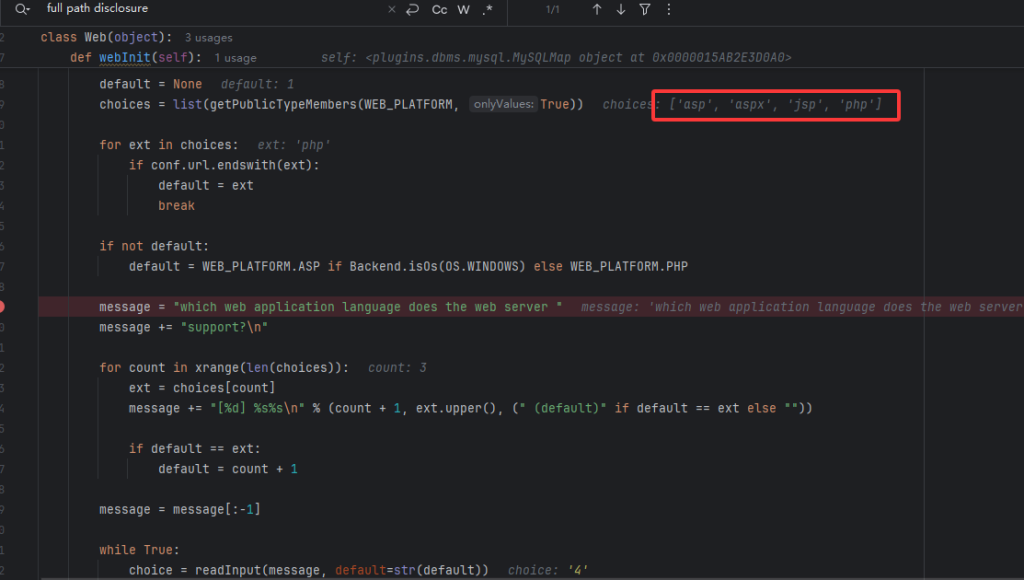Viewport: 1024px width, 580px height.
Task: Open the search filter funnel options
Action: tap(645, 9)
